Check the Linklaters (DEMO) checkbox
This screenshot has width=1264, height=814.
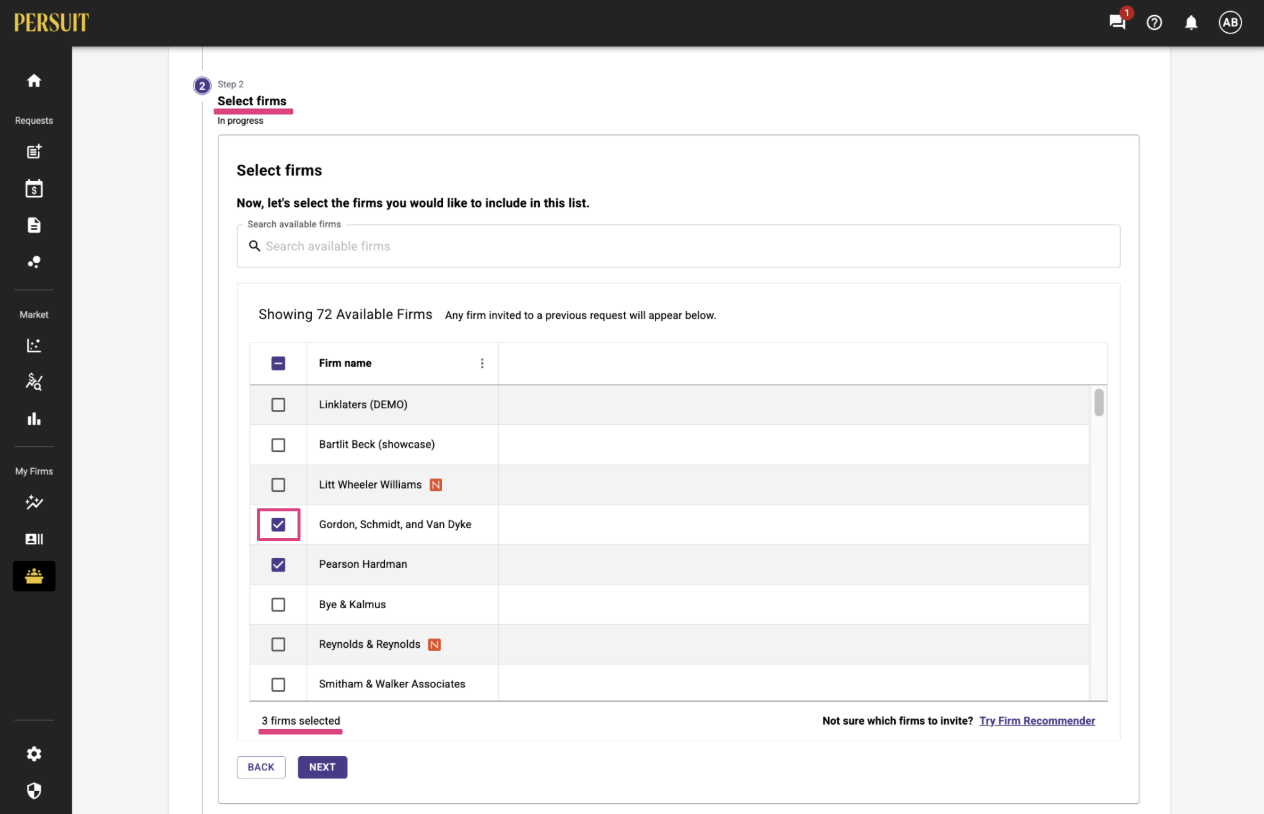click(278, 405)
